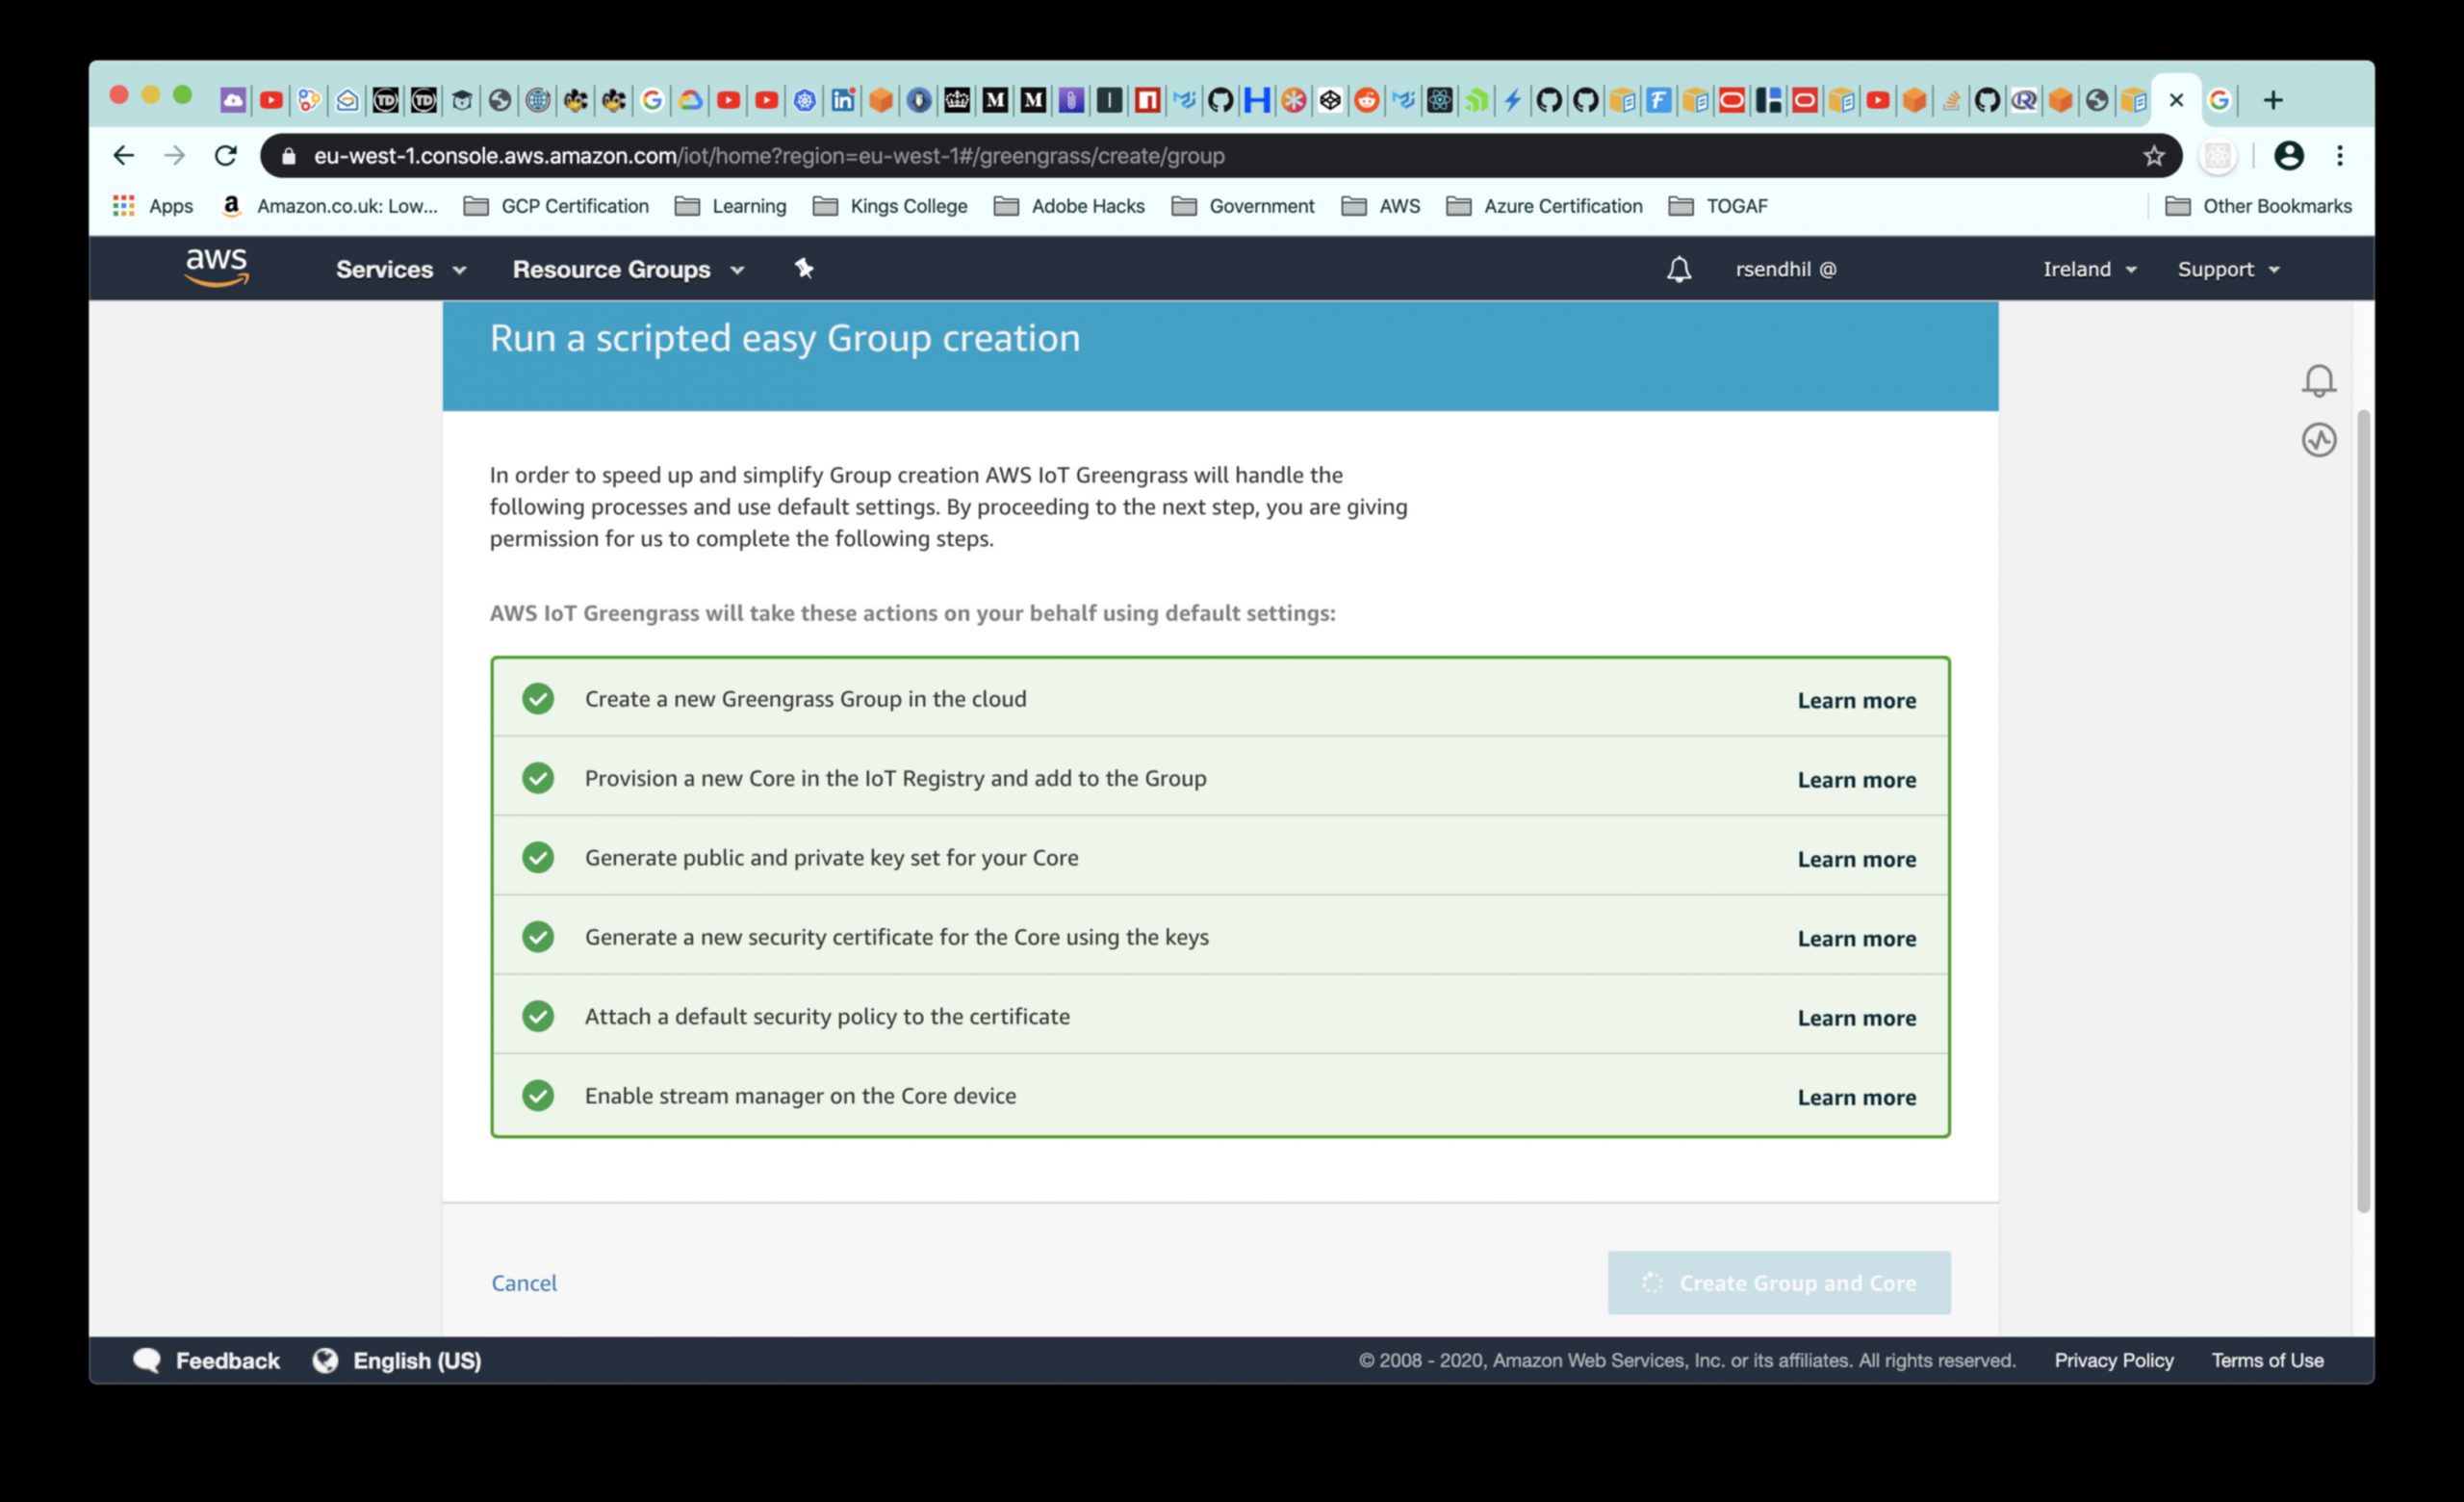Click the Cancel link
The width and height of the screenshot is (2464, 1502).
point(524,1283)
